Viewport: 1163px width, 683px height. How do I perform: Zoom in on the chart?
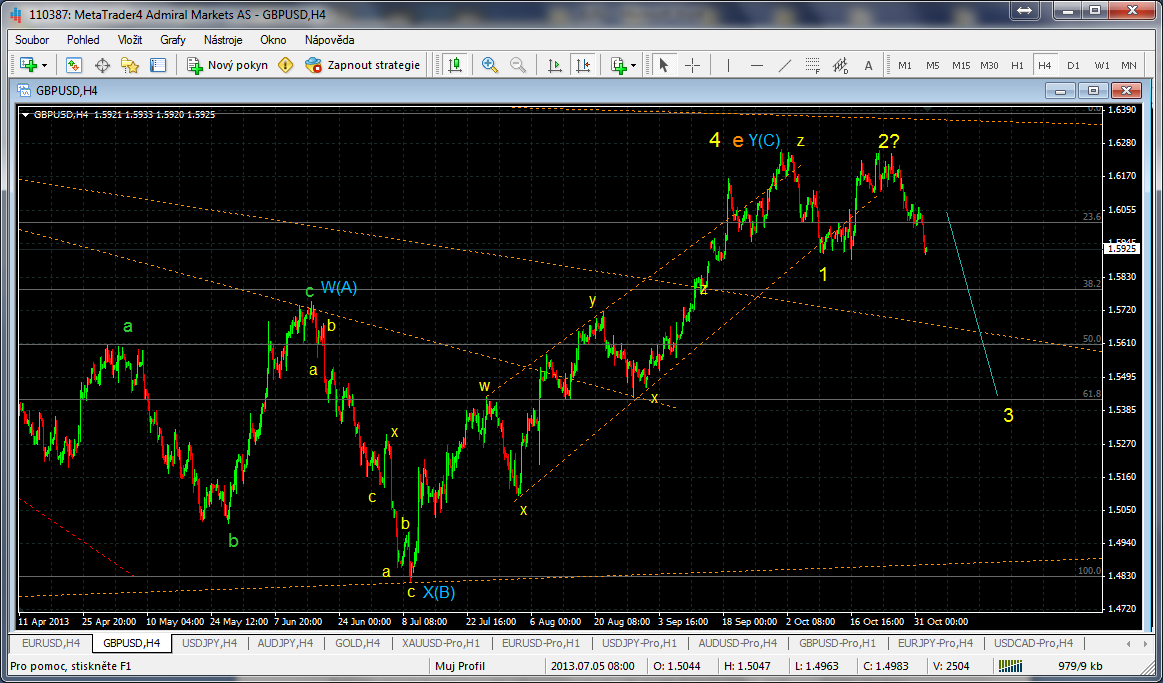pyautogui.click(x=490, y=65)
